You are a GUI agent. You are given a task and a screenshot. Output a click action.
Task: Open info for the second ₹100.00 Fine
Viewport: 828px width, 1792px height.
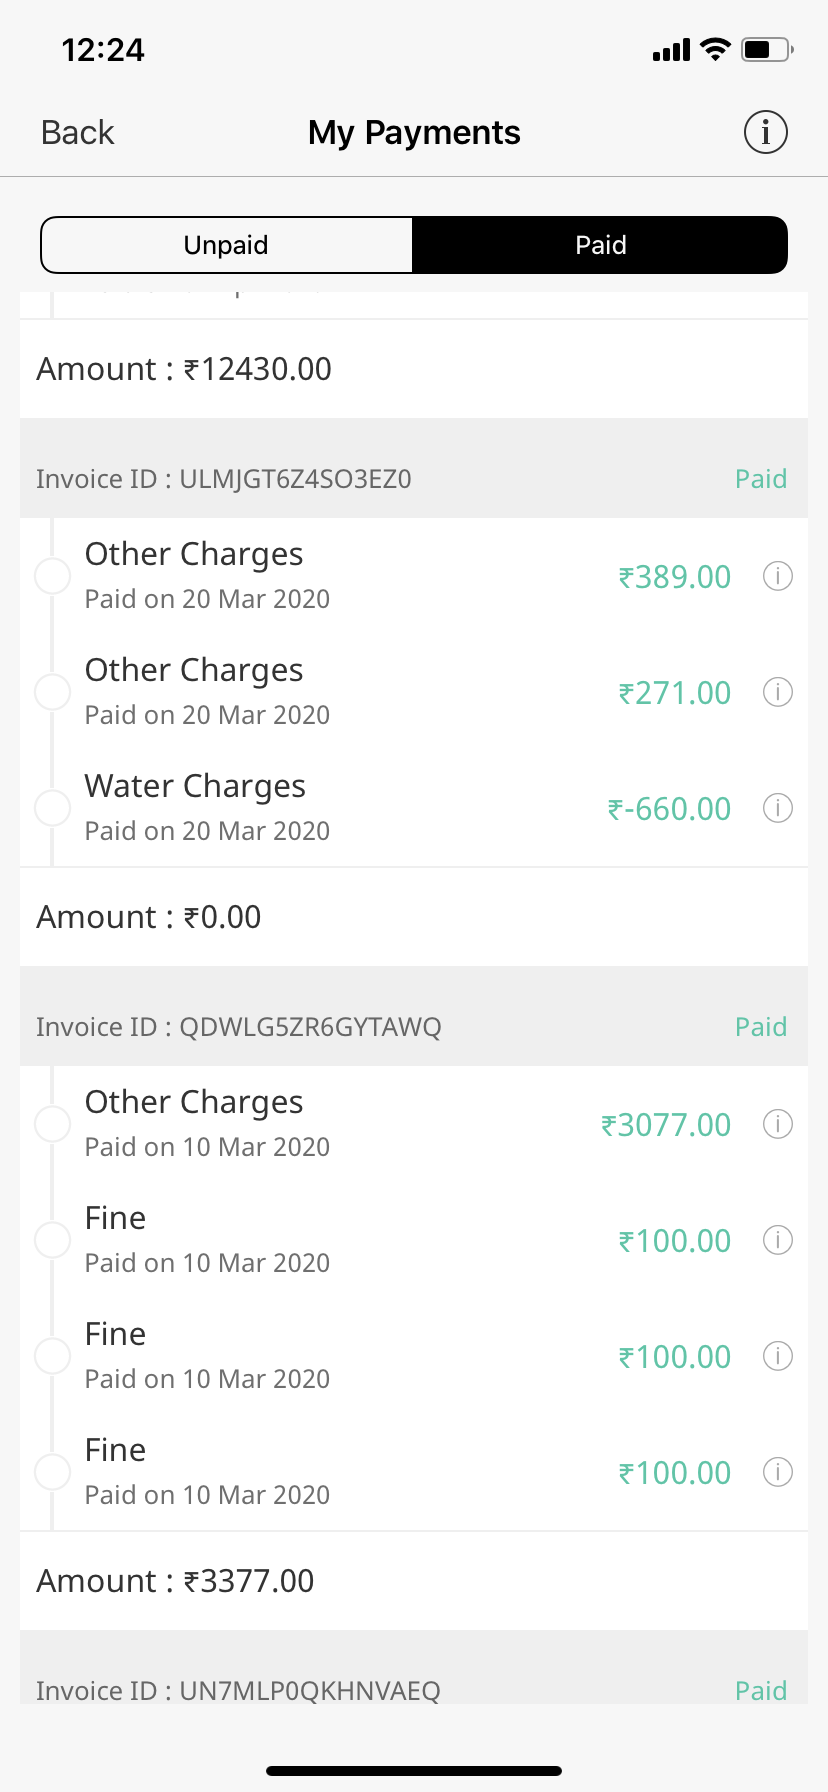click(778, 1356)
